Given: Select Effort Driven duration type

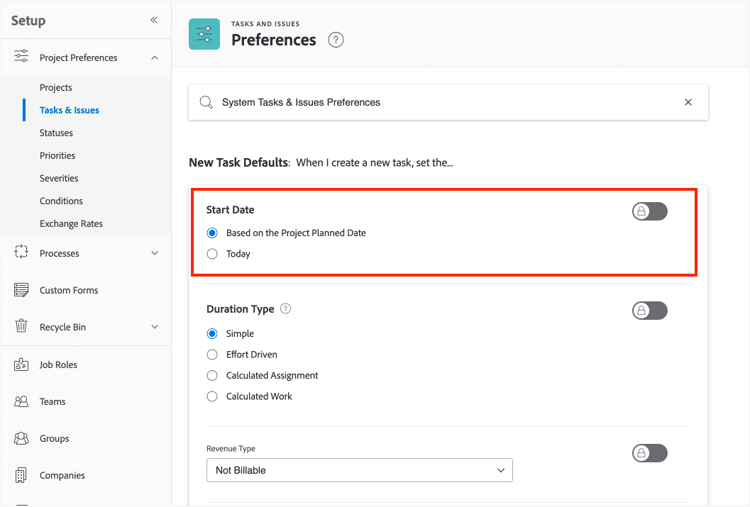Looking at the screenshot, I should coord(212,355).
